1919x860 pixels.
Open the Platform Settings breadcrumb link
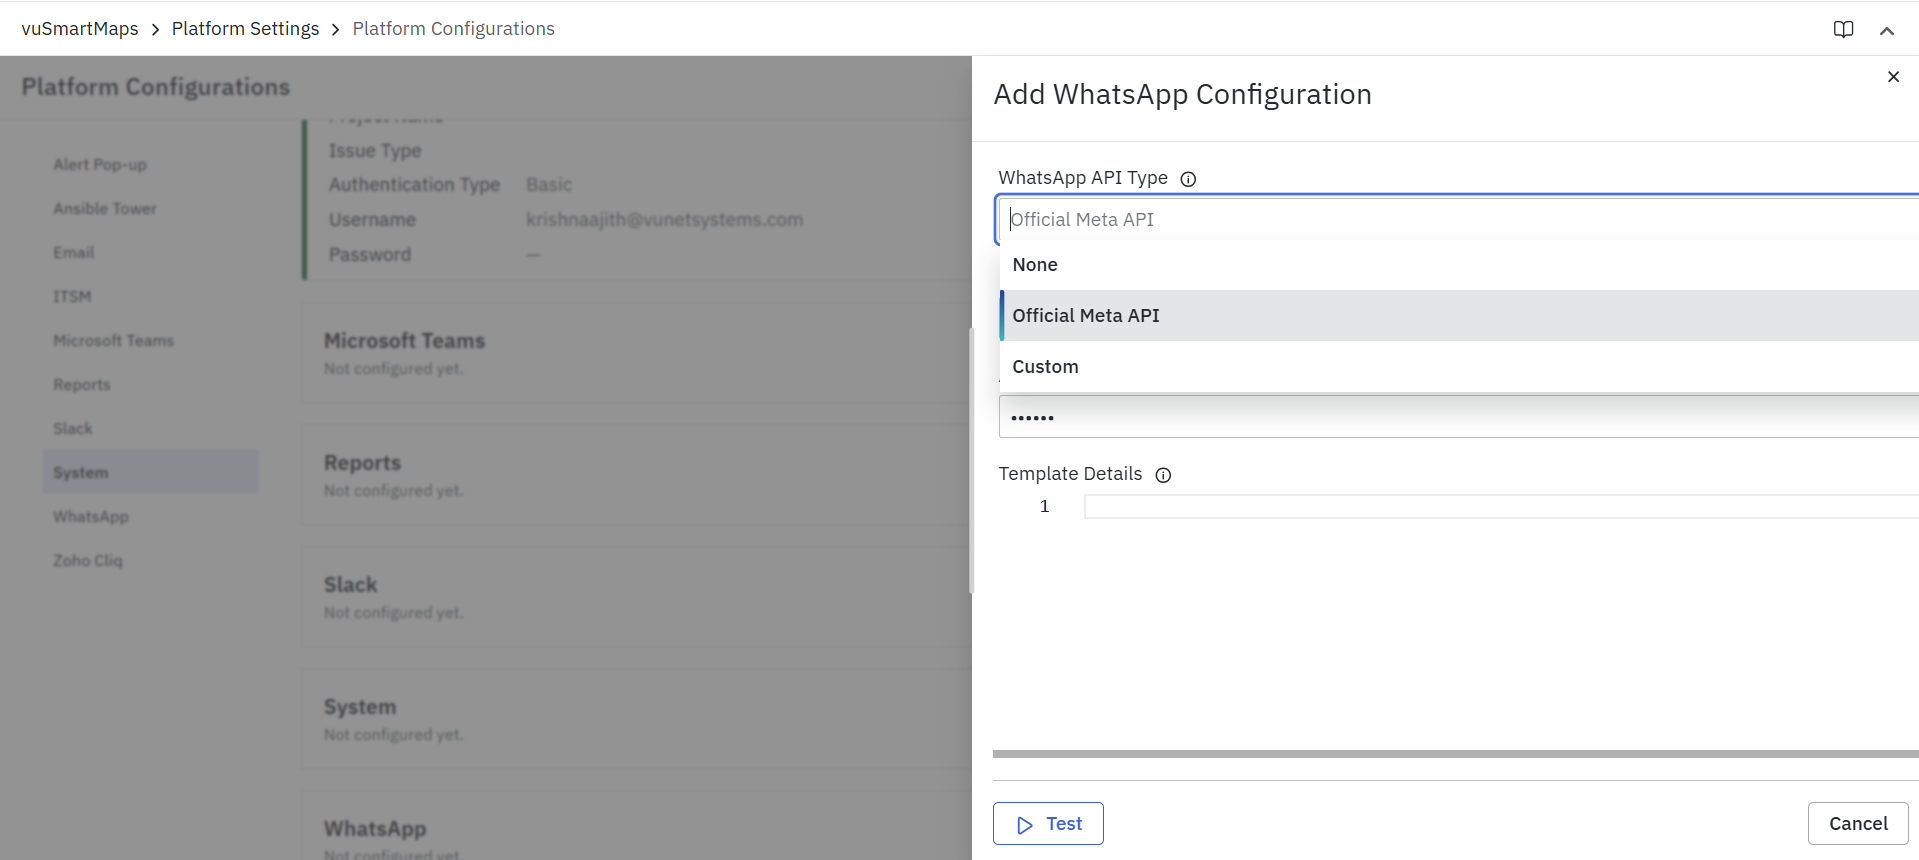pos(245,29)
